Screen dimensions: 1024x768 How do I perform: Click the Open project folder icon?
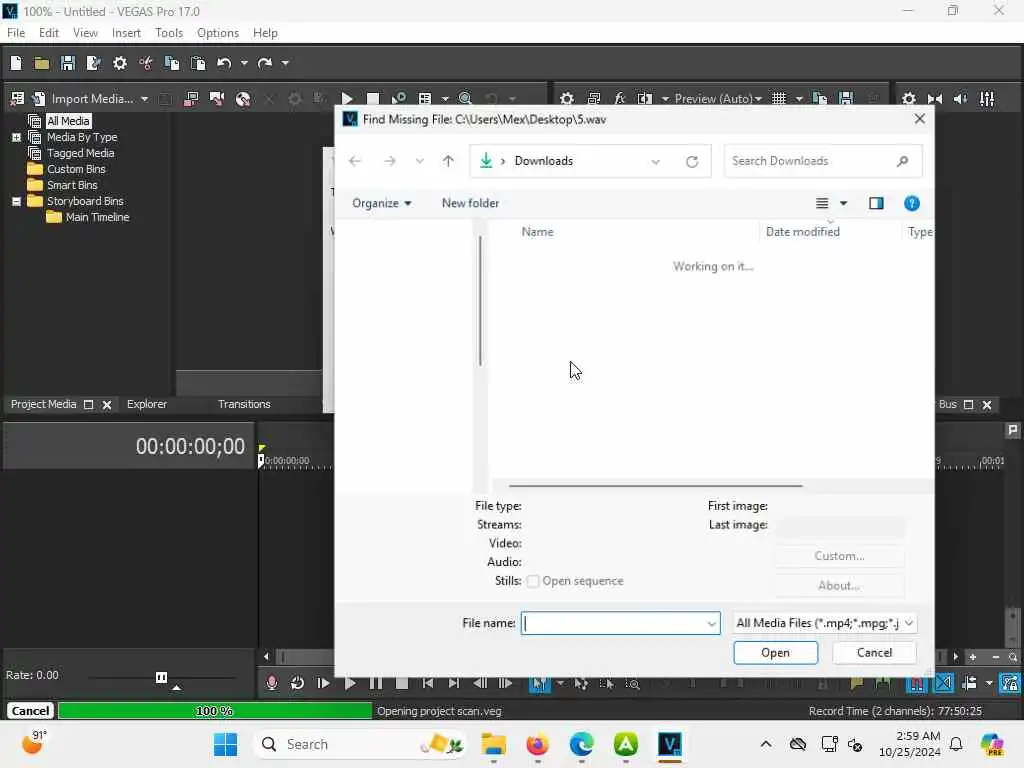pos(42,63)
